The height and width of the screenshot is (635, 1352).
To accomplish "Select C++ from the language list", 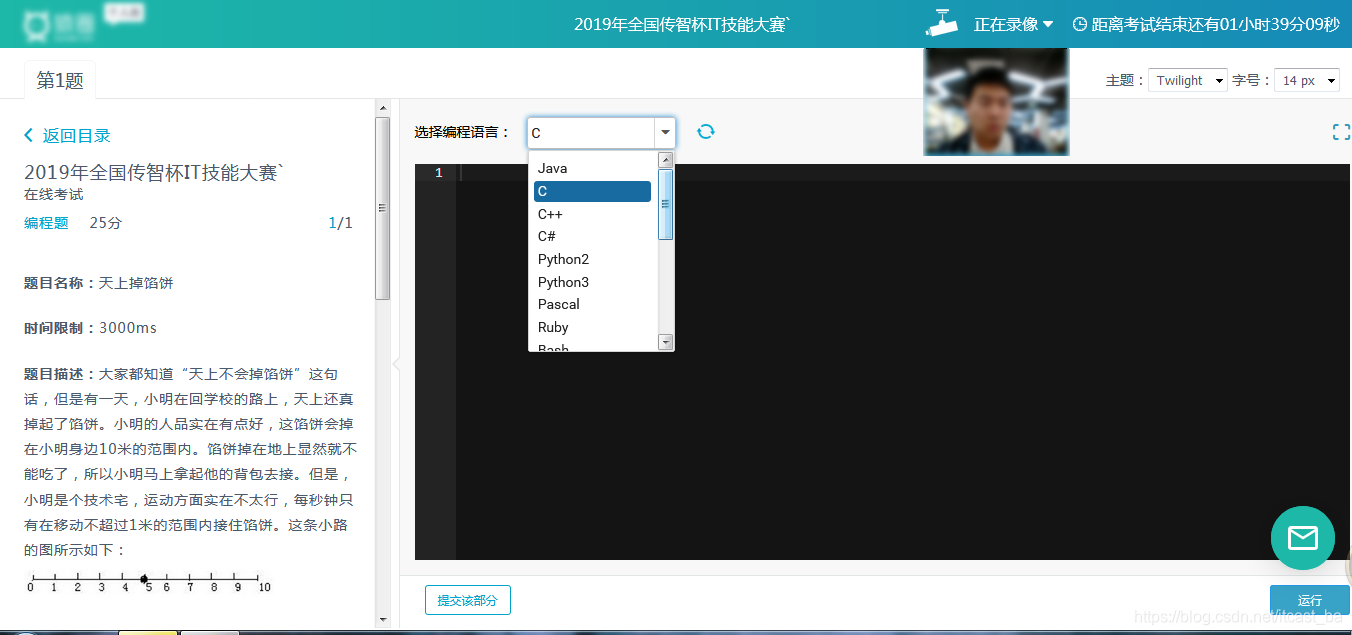I will coord(551,213).
